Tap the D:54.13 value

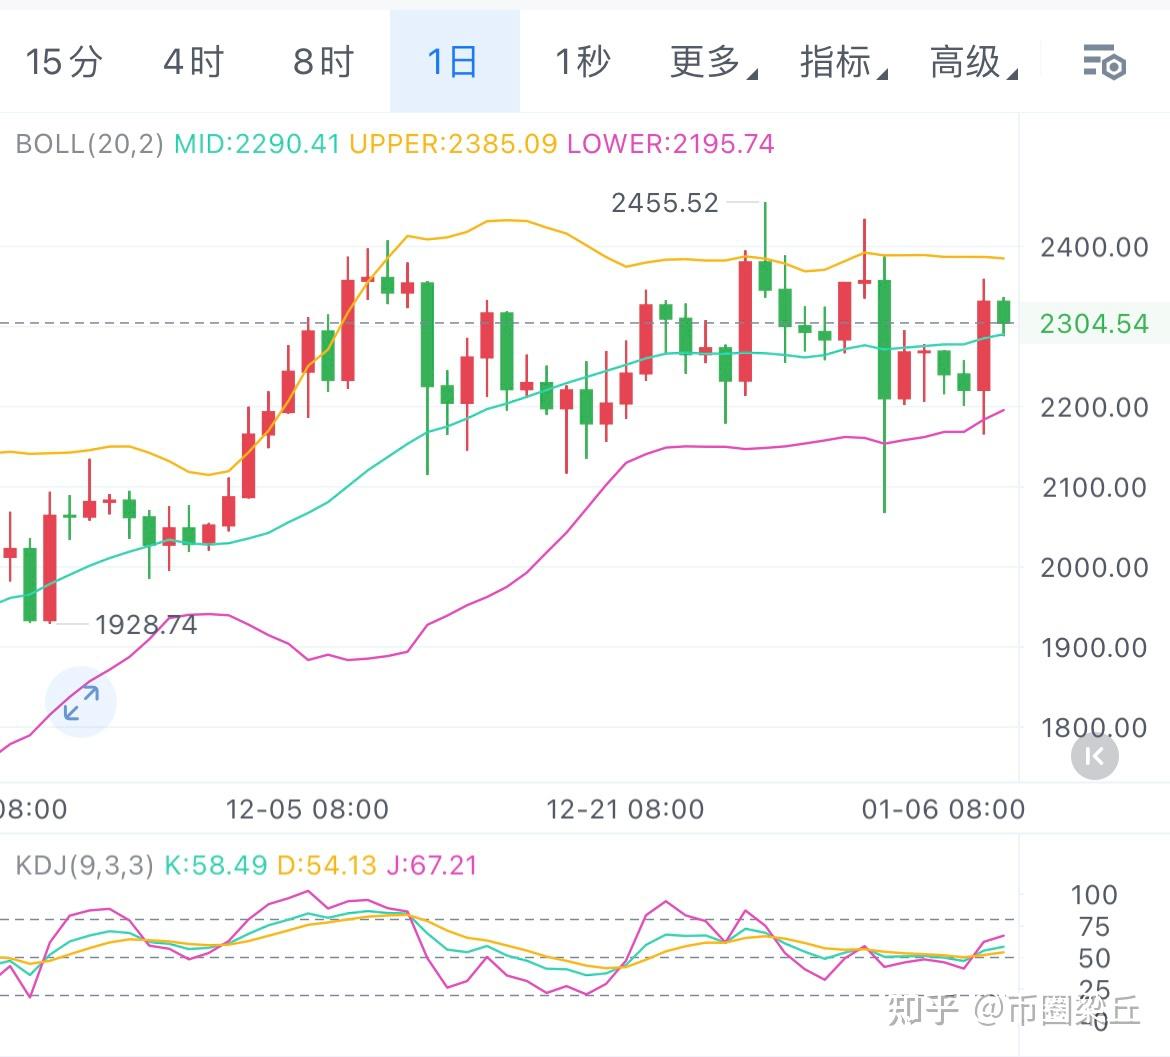[327, 865]
